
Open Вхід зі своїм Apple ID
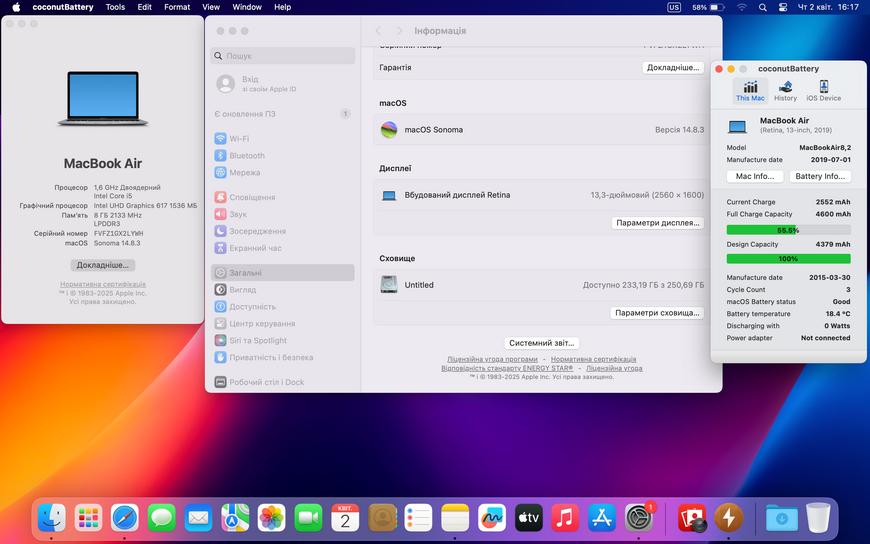click(283, 84)
